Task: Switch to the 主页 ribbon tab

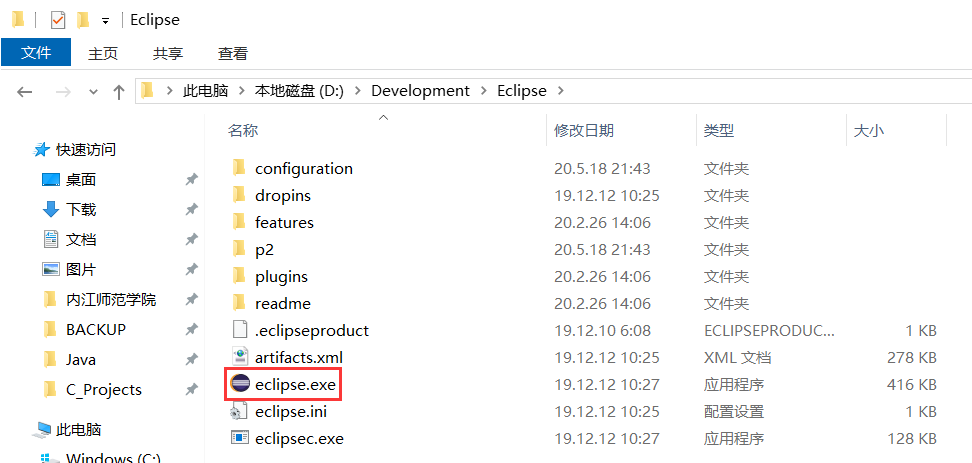Action: 103,53
